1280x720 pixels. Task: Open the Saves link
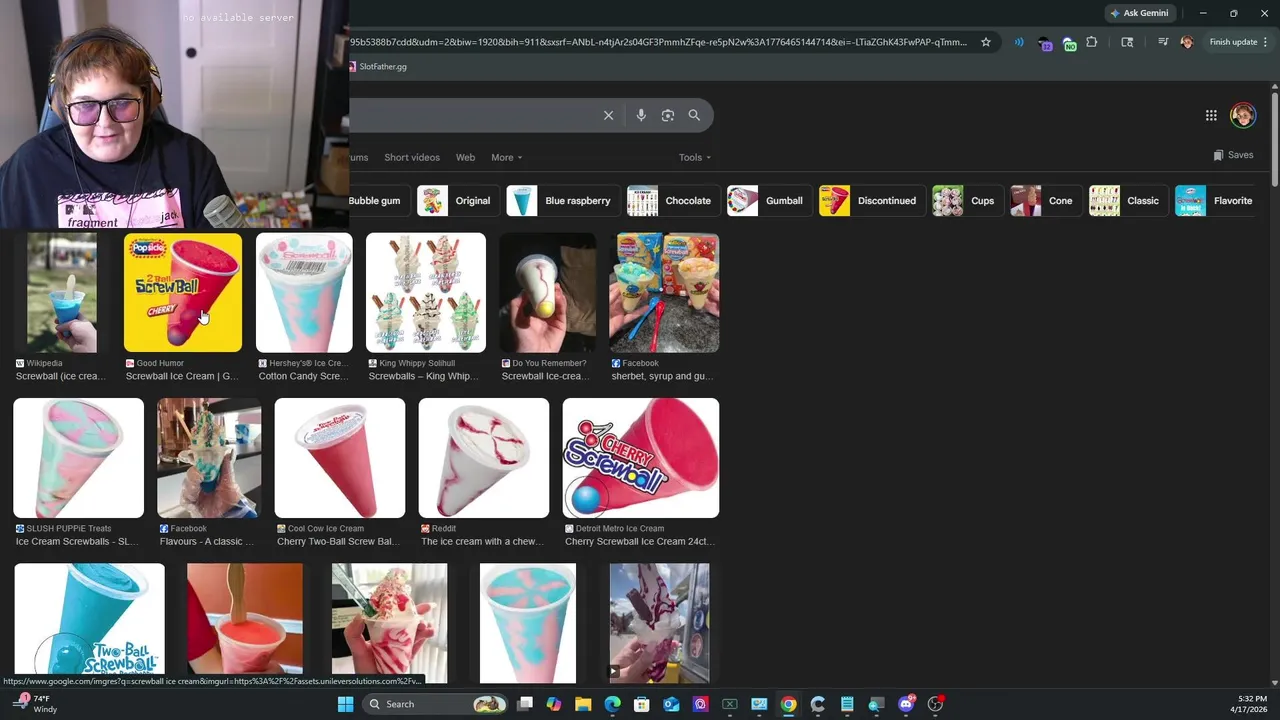1233,155
